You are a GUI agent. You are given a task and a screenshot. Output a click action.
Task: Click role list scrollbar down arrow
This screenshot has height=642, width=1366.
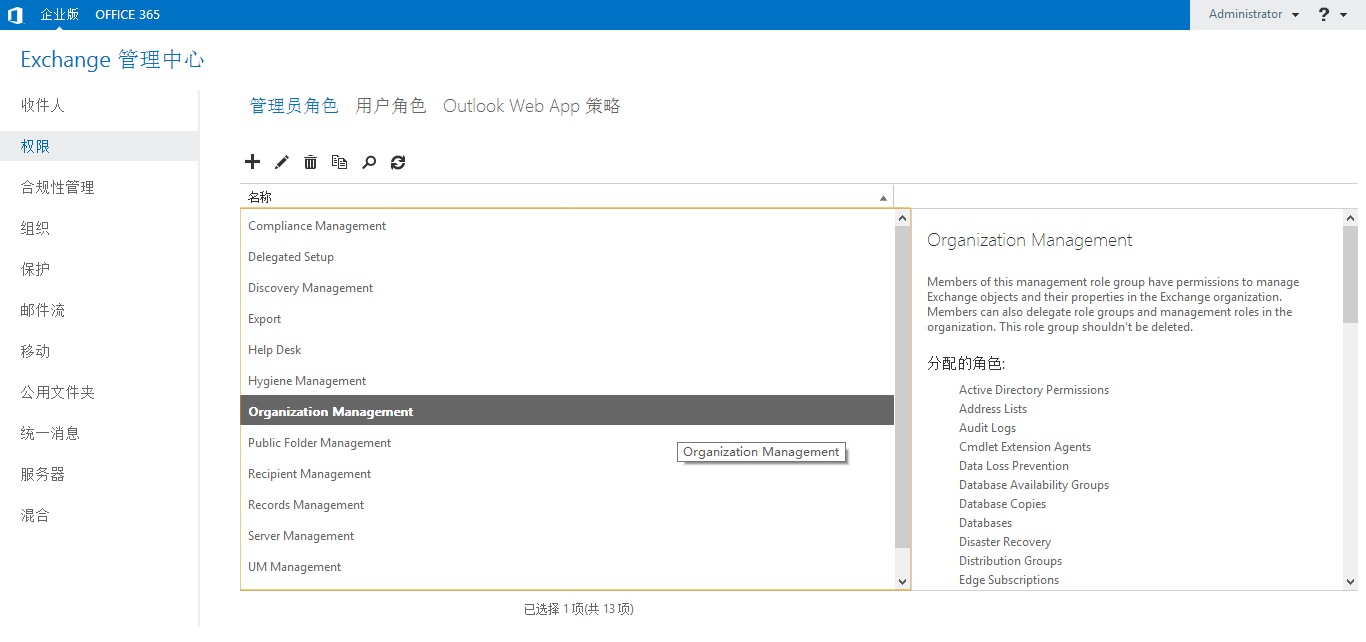point(903,581)
